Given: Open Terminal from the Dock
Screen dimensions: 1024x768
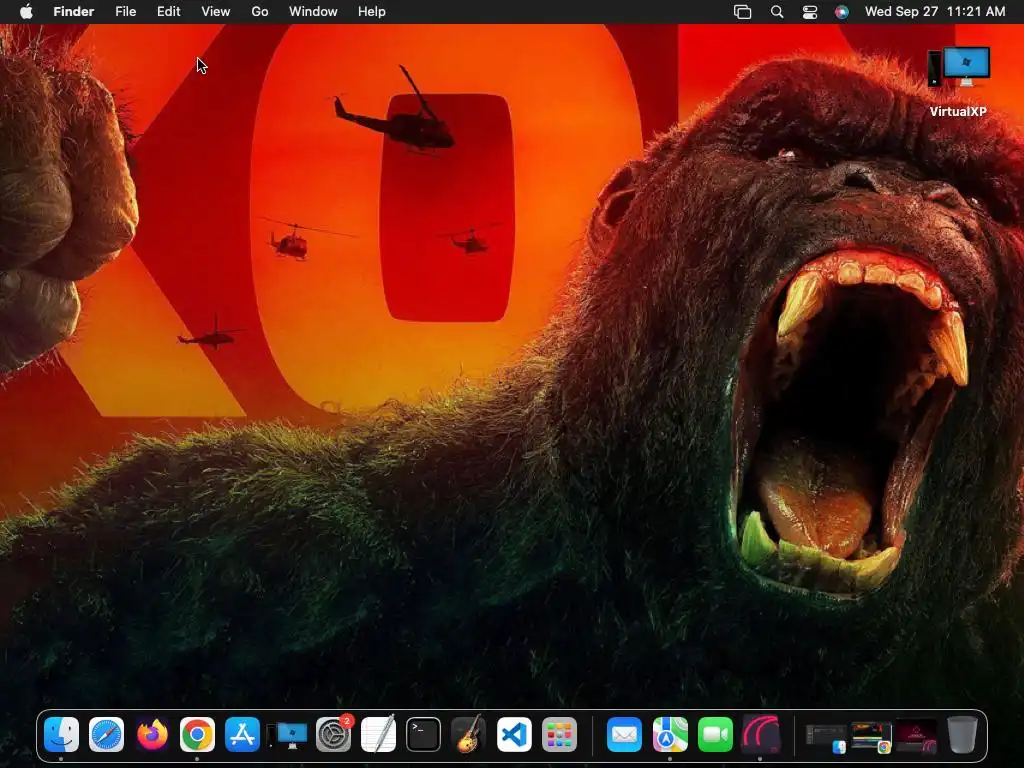Looking at the screenshot, I should click(423, 735).
